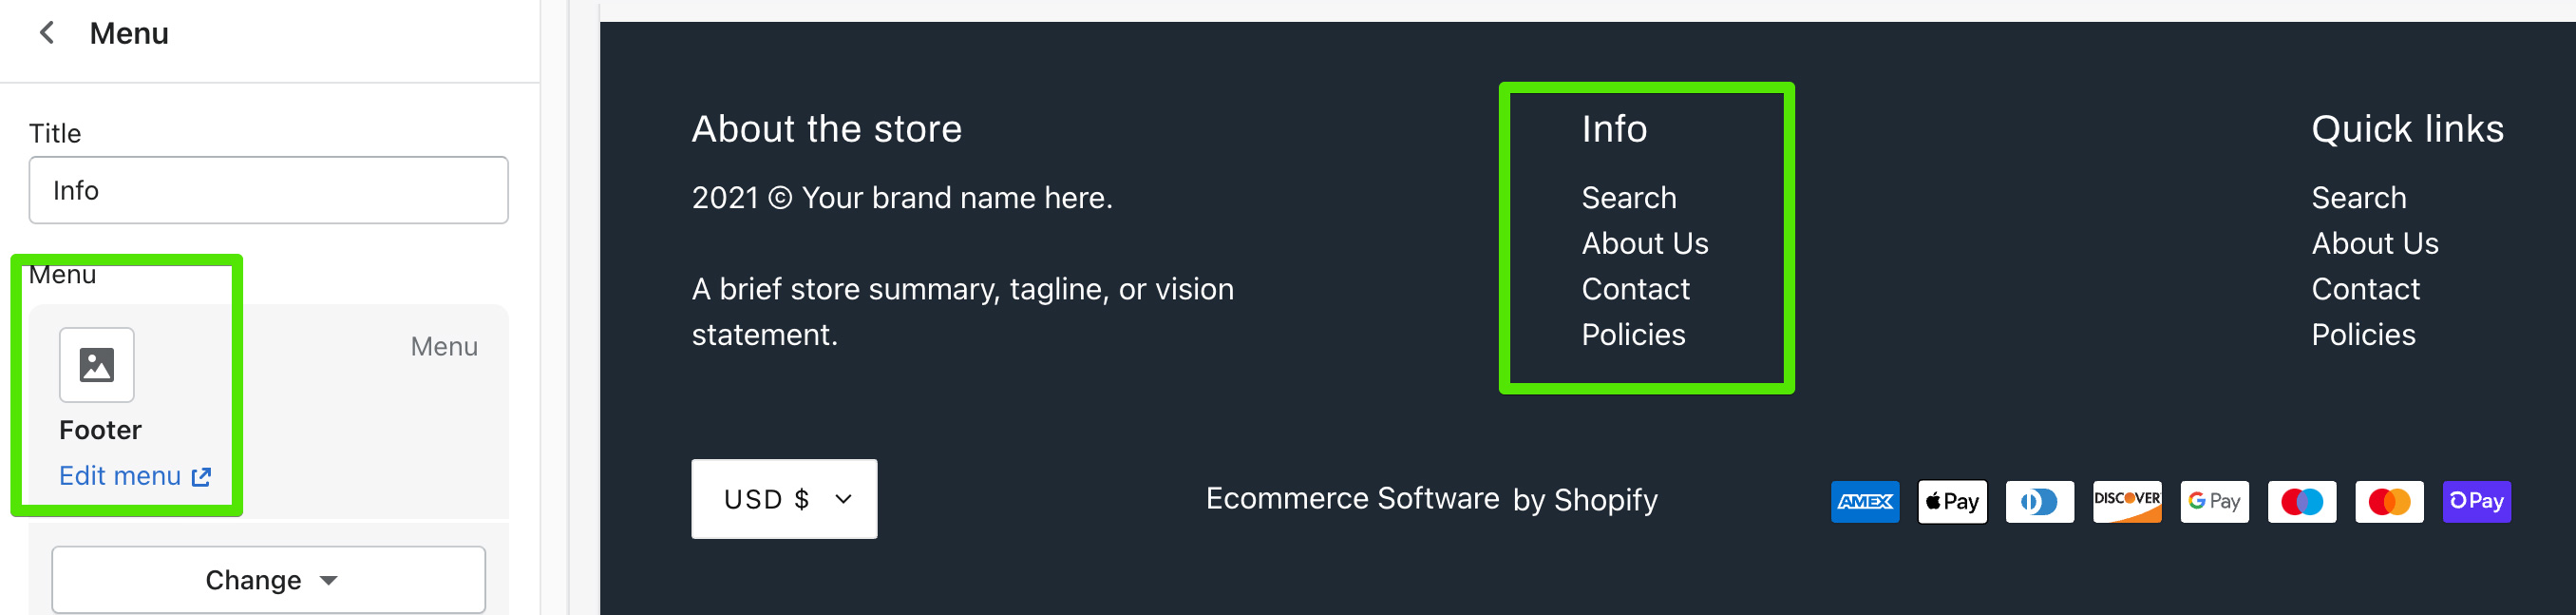Go back using the Menu back arrow
Image resolution: width=2576 pixels, height=615 pixels.
coord(46,33)
